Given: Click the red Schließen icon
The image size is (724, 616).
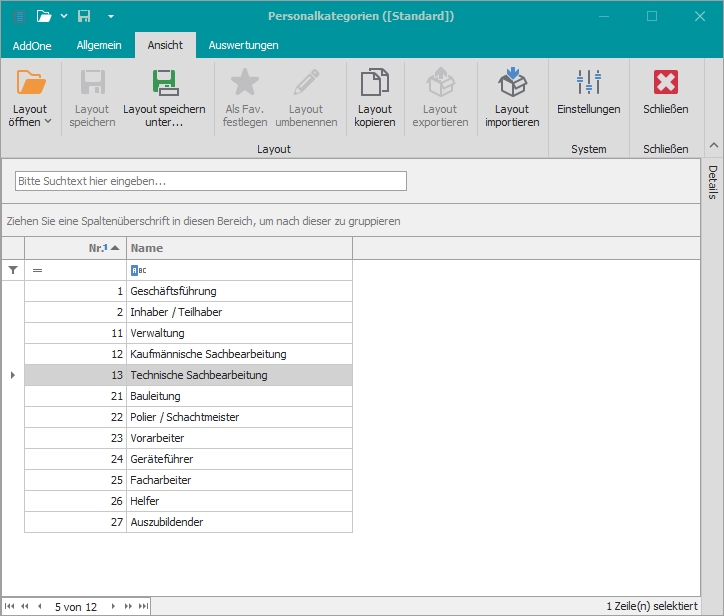Looking at the screenshot, I should point(665,84).
